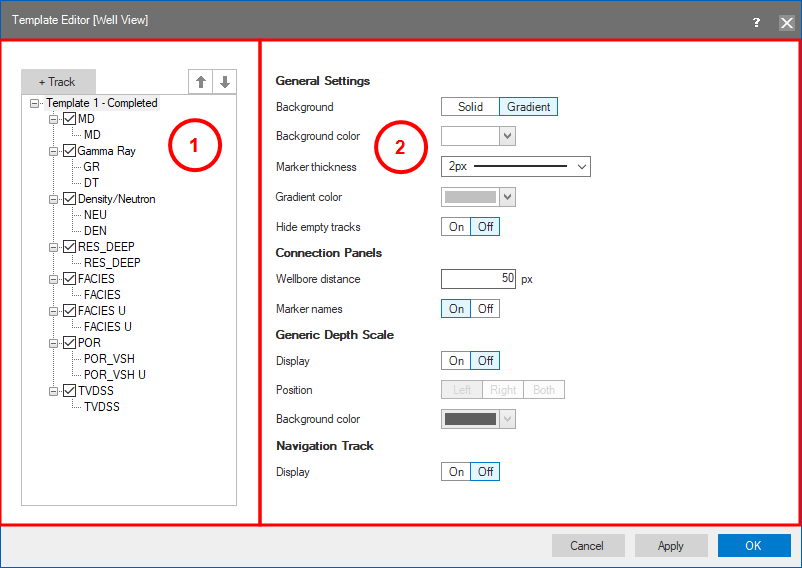Uncheck the Gamma Ray track checkbox
The width and height of the screenshot is (802, 568).
pos(69,151)
